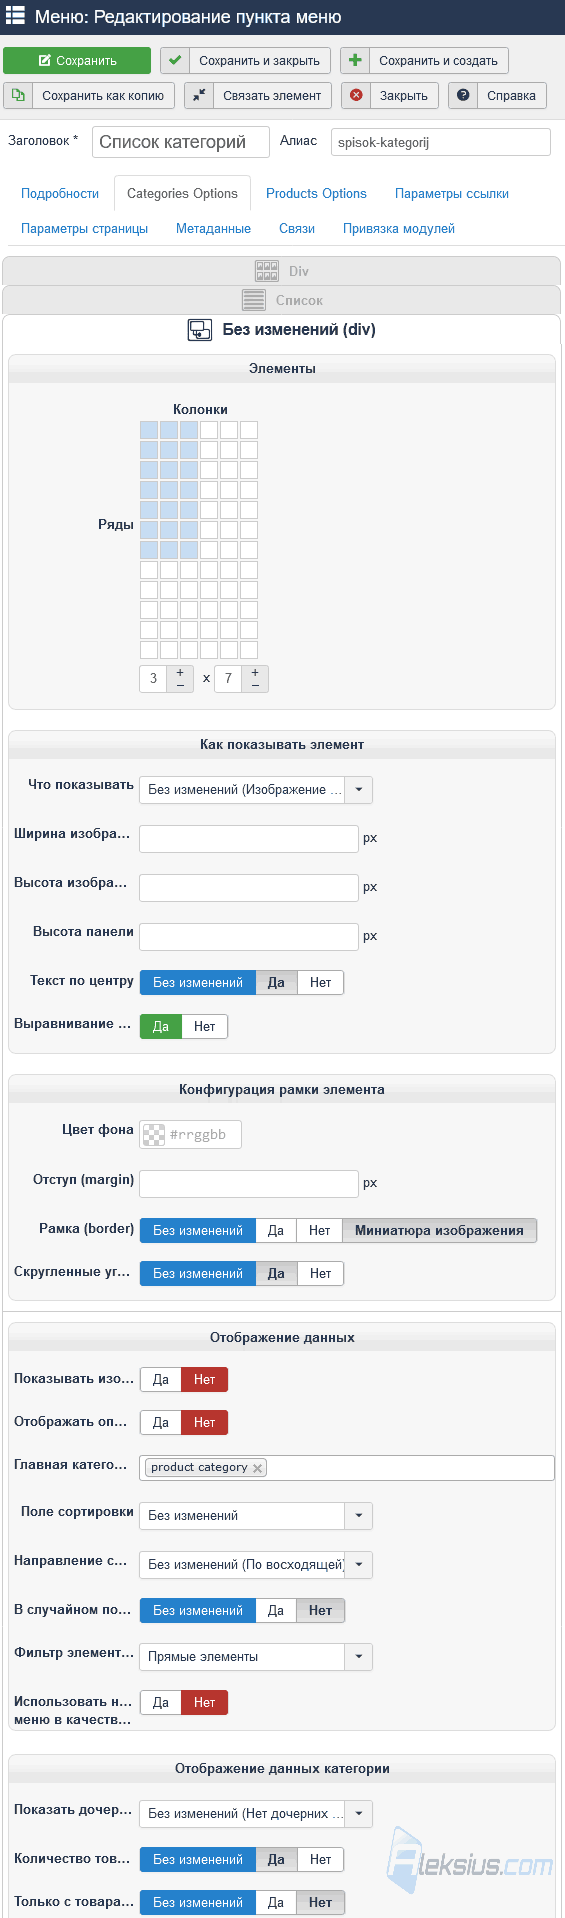Select the Div grid layout icon
The width and height of the screenshot is (565, 1918).
tap(267, 270)
